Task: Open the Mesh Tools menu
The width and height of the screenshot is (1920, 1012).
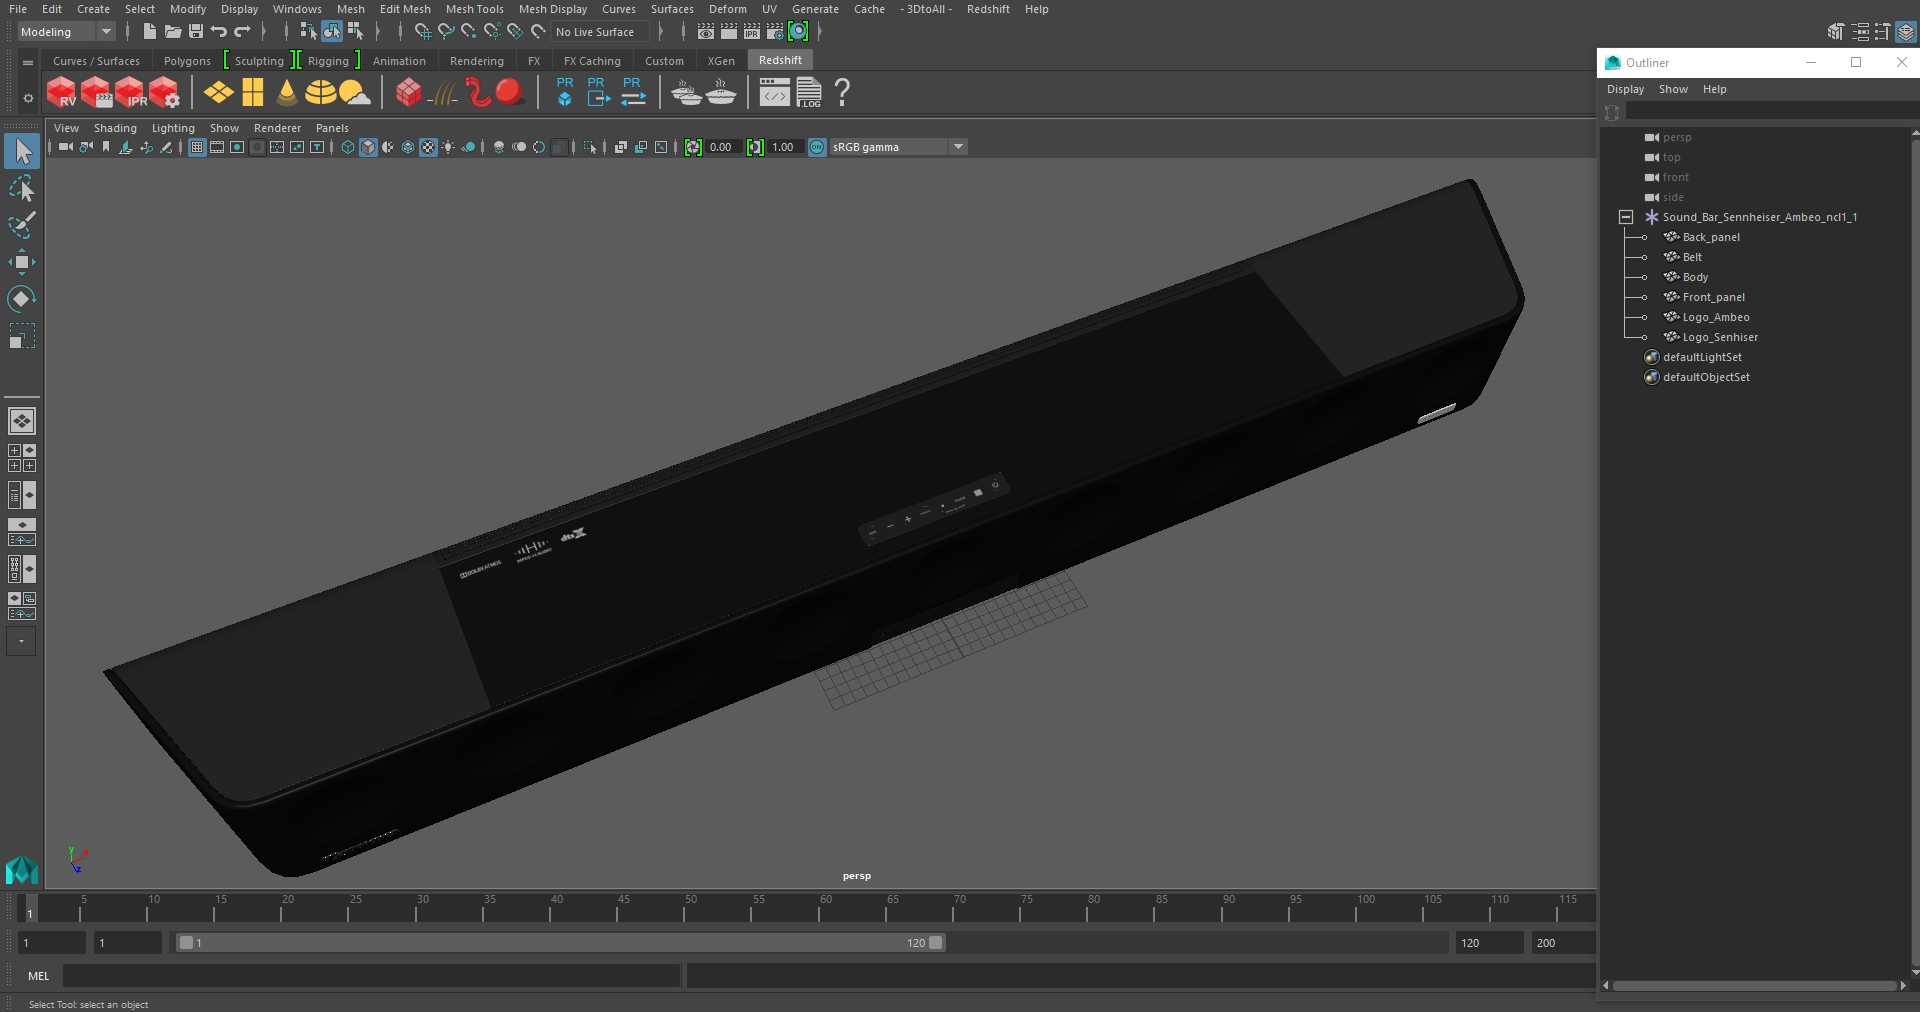Action: [474, 9]
